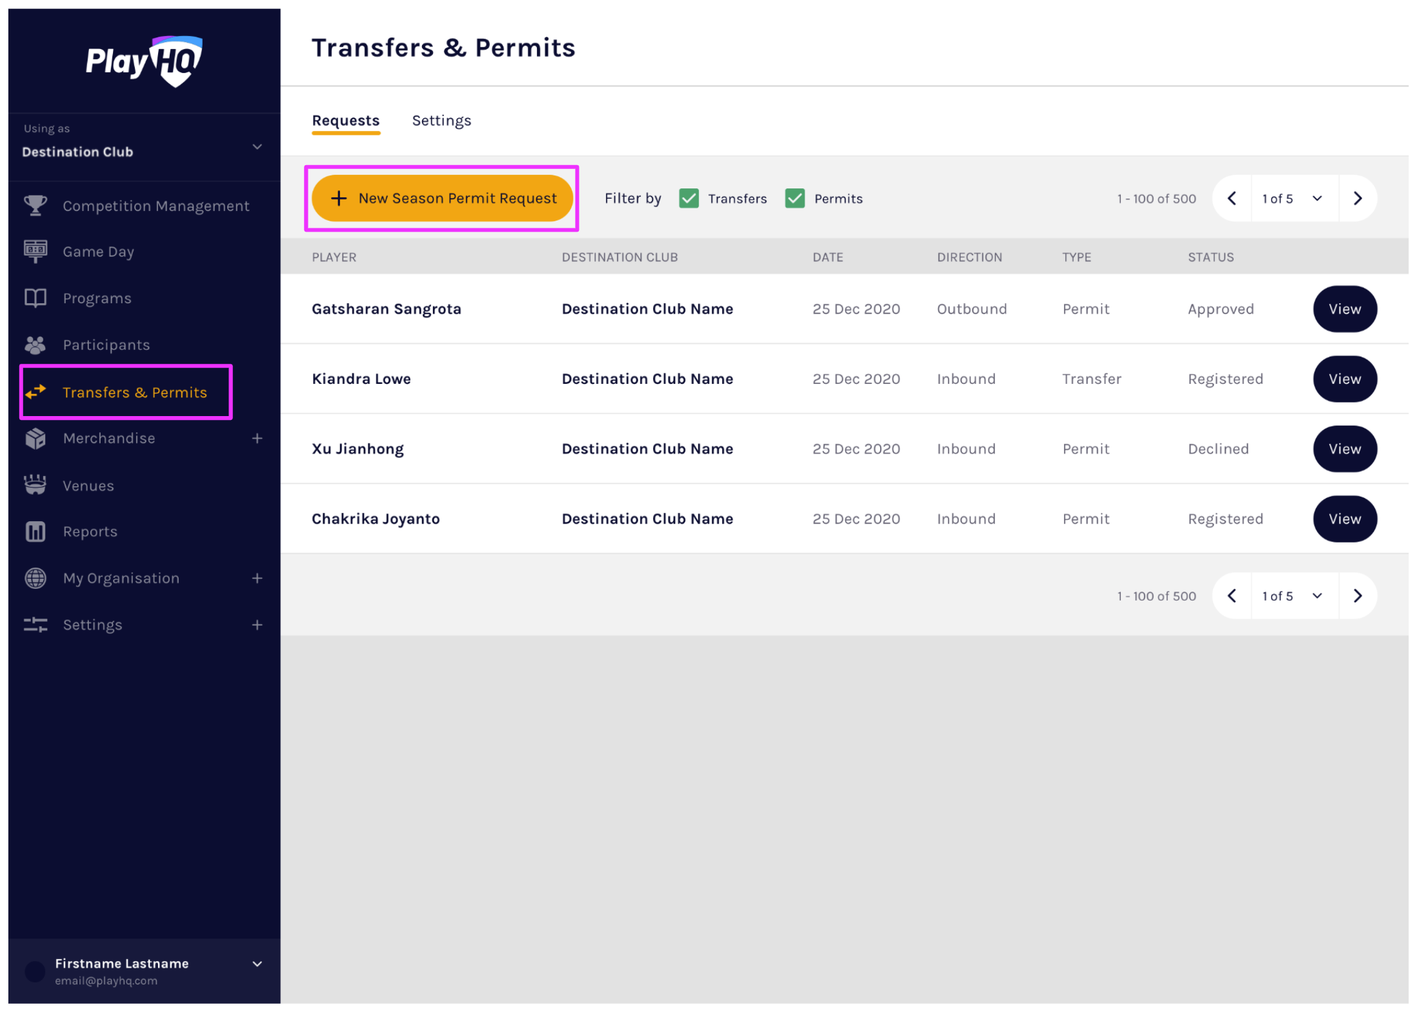Viewport: 1428px width, 1016px height.
Task: Toggle the Permits filter checkbox
Action: pos(795,199)
